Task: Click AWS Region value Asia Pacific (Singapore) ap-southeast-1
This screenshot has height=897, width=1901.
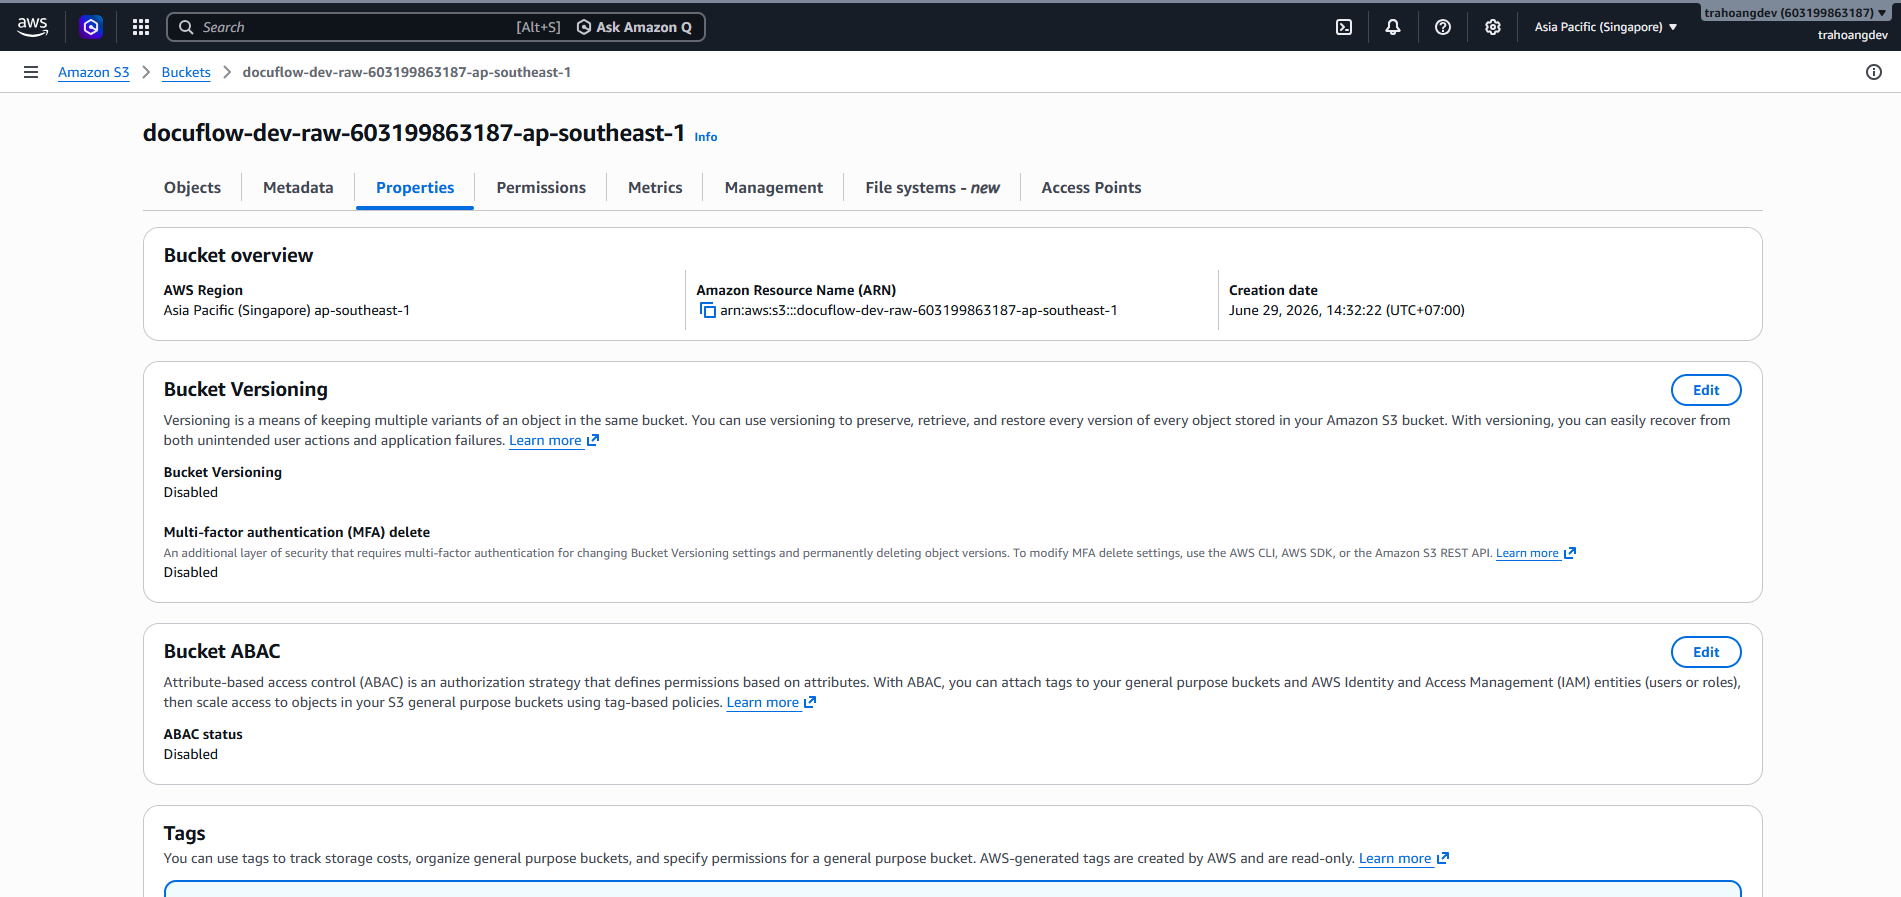Action: [287, 311]
